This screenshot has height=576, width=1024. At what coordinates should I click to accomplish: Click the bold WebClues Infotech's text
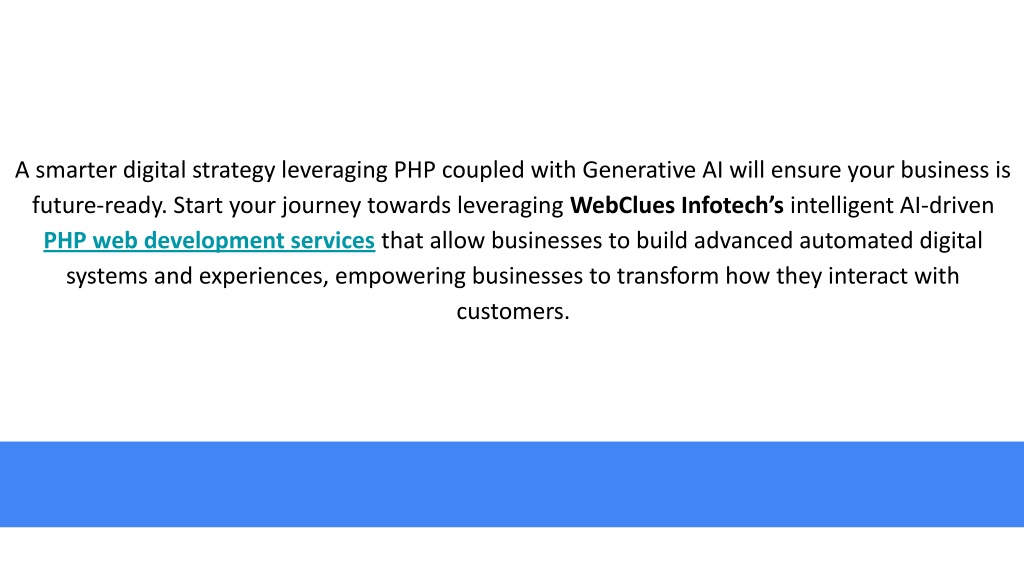(677, 205)
